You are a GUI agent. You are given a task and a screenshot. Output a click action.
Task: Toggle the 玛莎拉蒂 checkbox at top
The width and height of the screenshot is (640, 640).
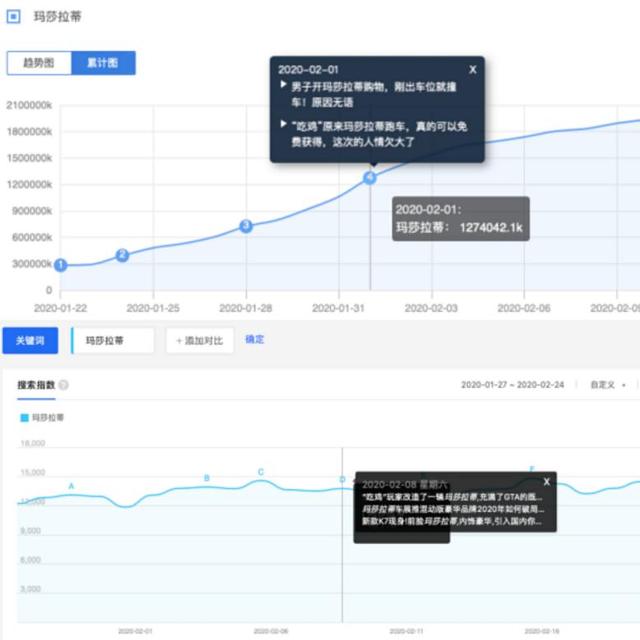pyautogui.click(x=13, y=17)
